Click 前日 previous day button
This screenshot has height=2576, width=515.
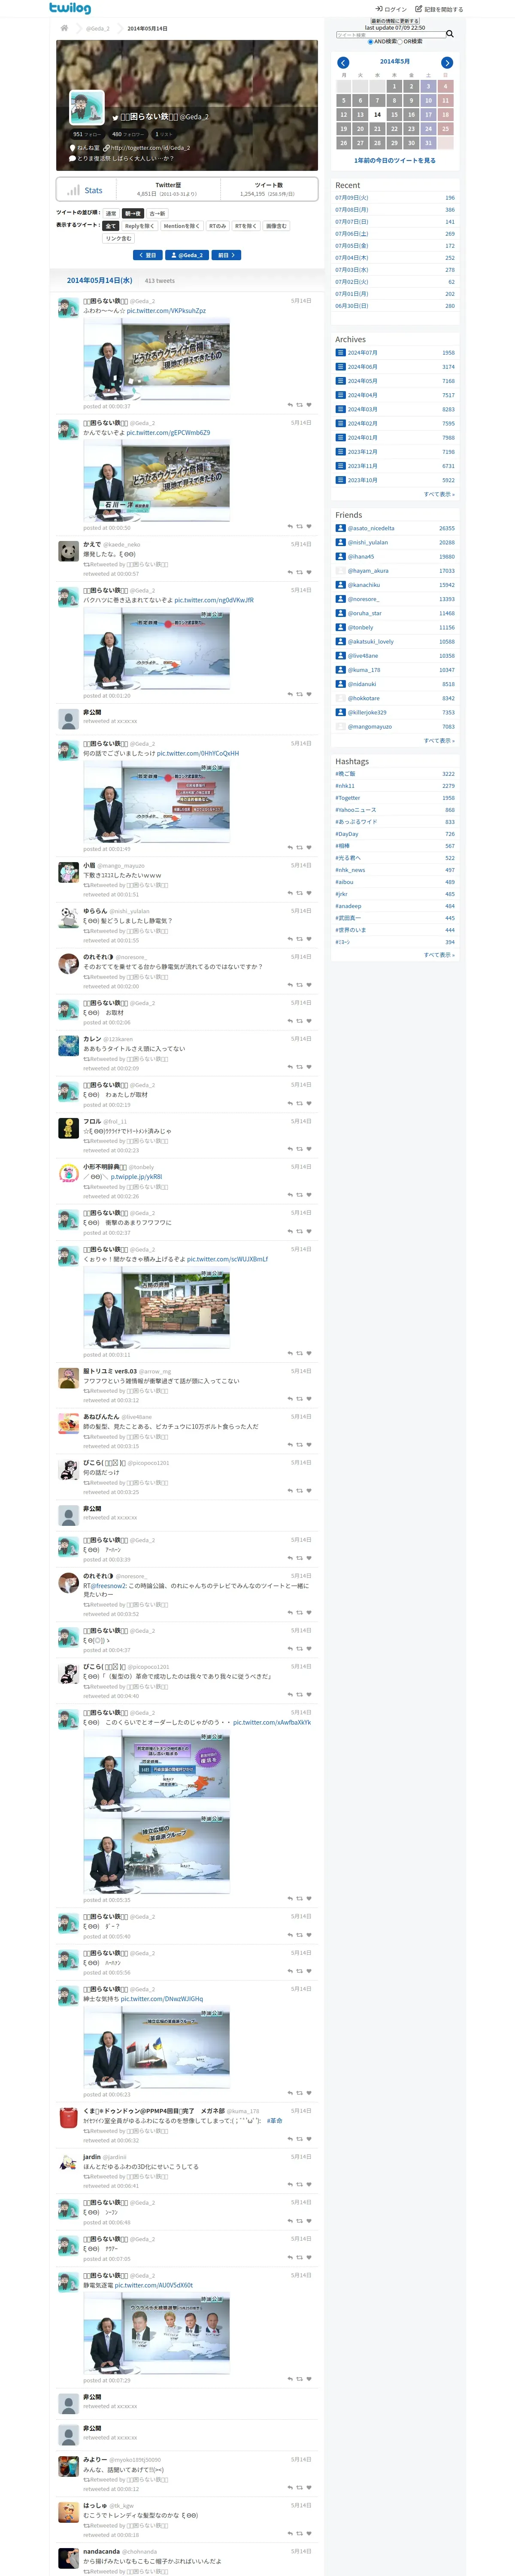pos(227,256)
